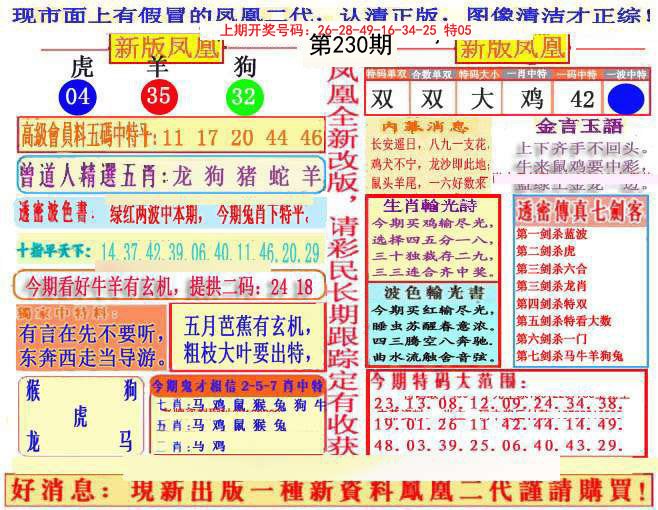658x510 pixels.
Task: Click '马' in the five-zodiac box
Action: tap(125, 441)
